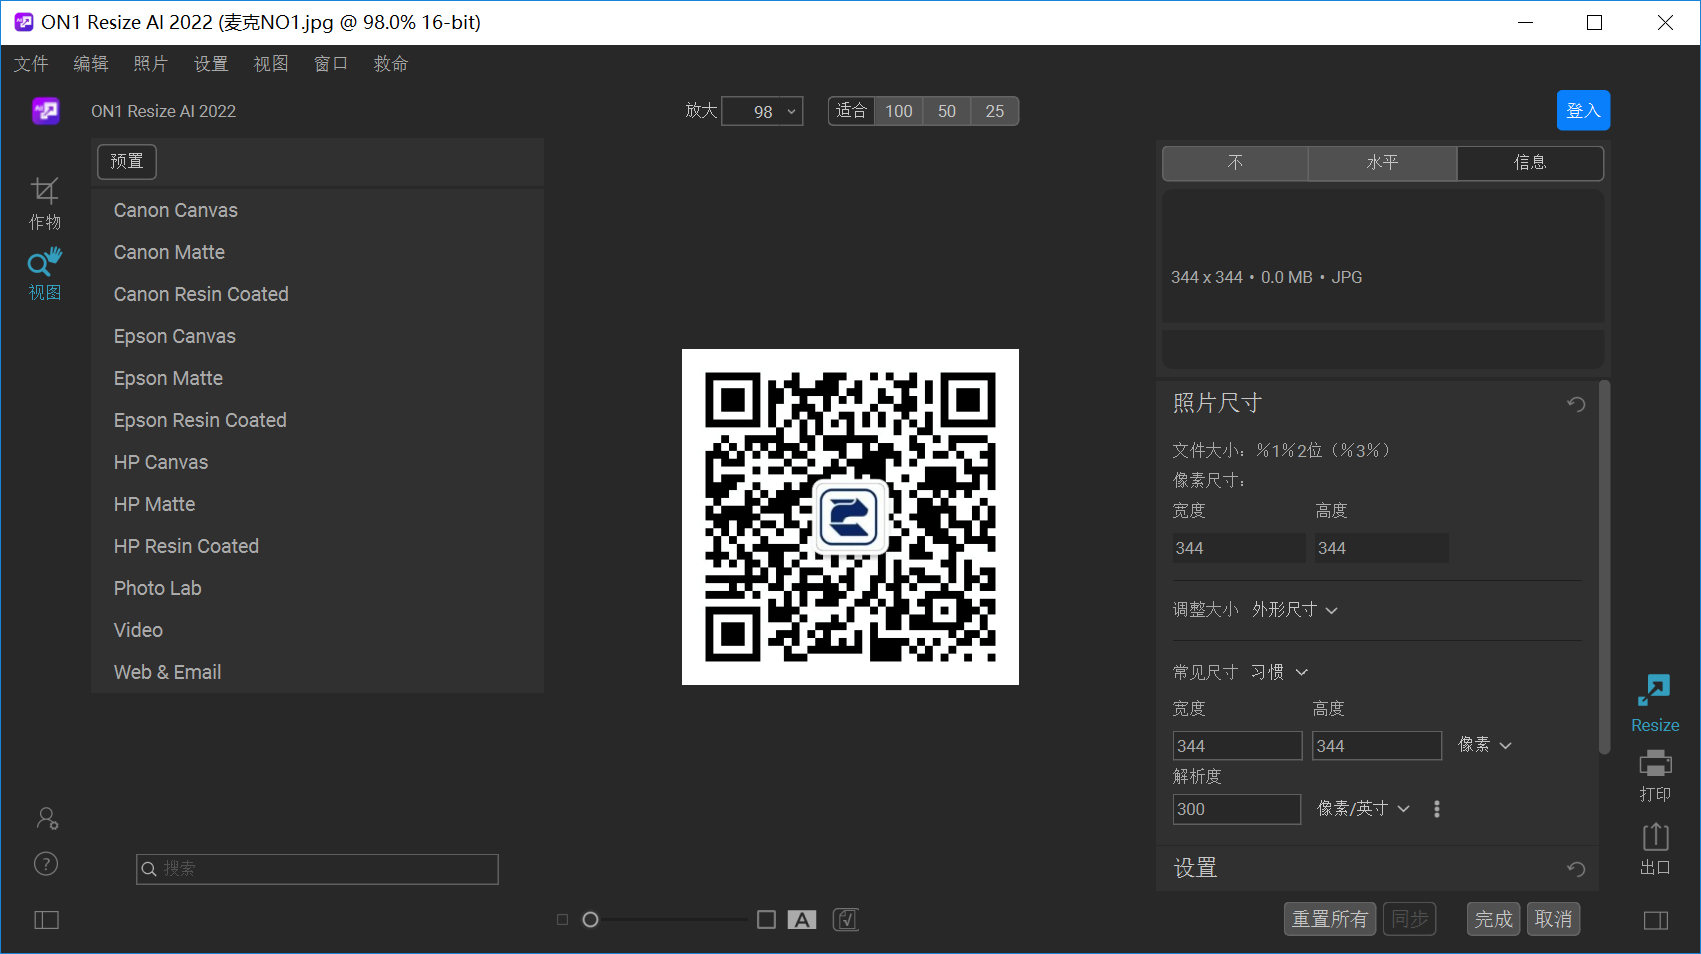Open the Print (打印) icon
The image size is (1701, 954).
[x=1655, y=776]
